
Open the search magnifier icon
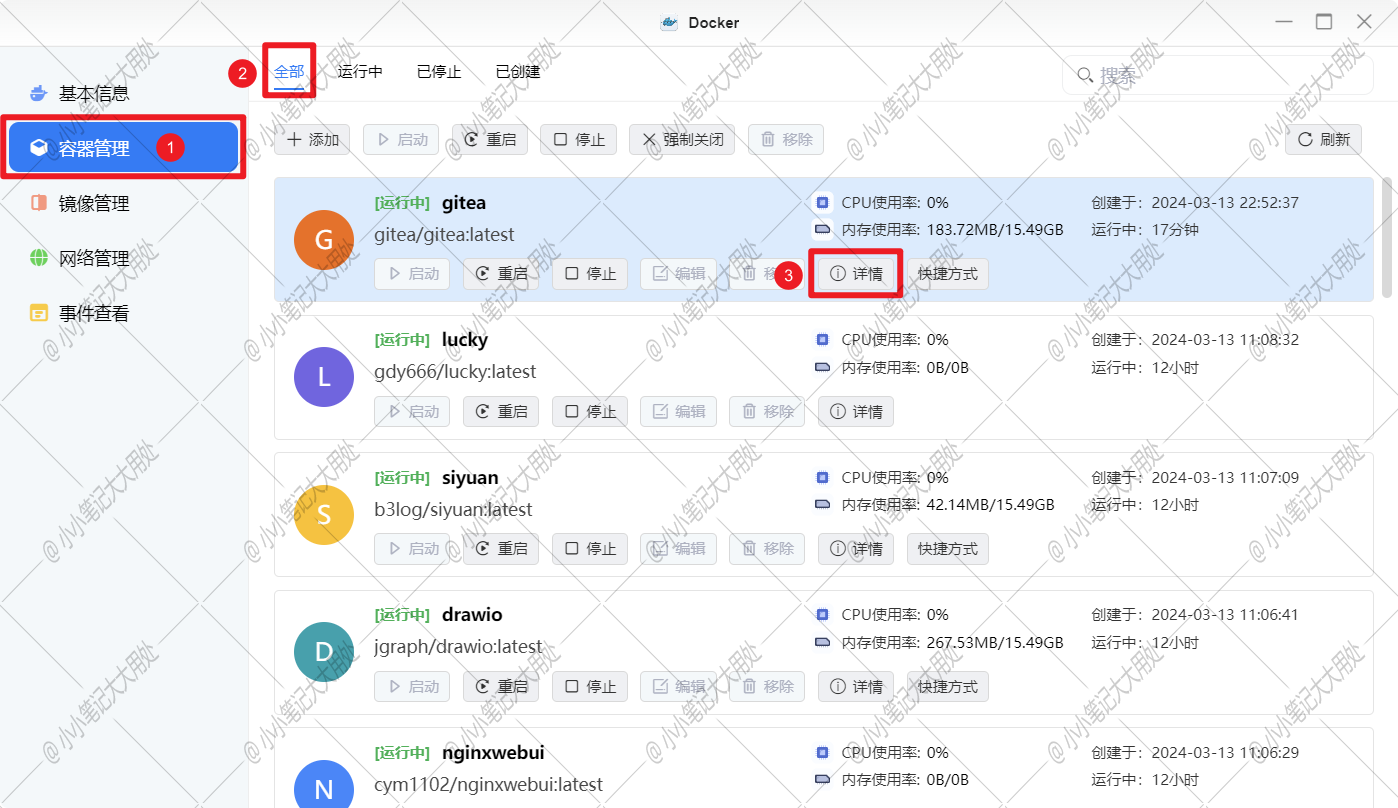1084,74
